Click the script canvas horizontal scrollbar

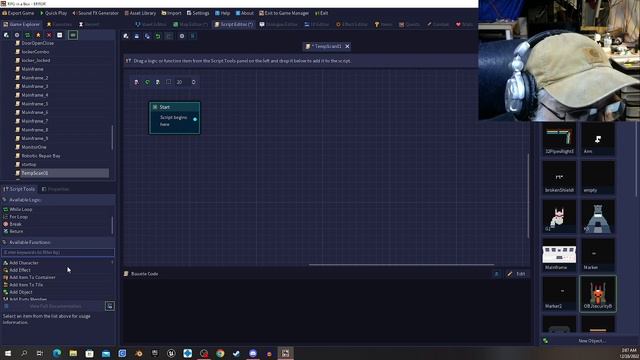401,264
